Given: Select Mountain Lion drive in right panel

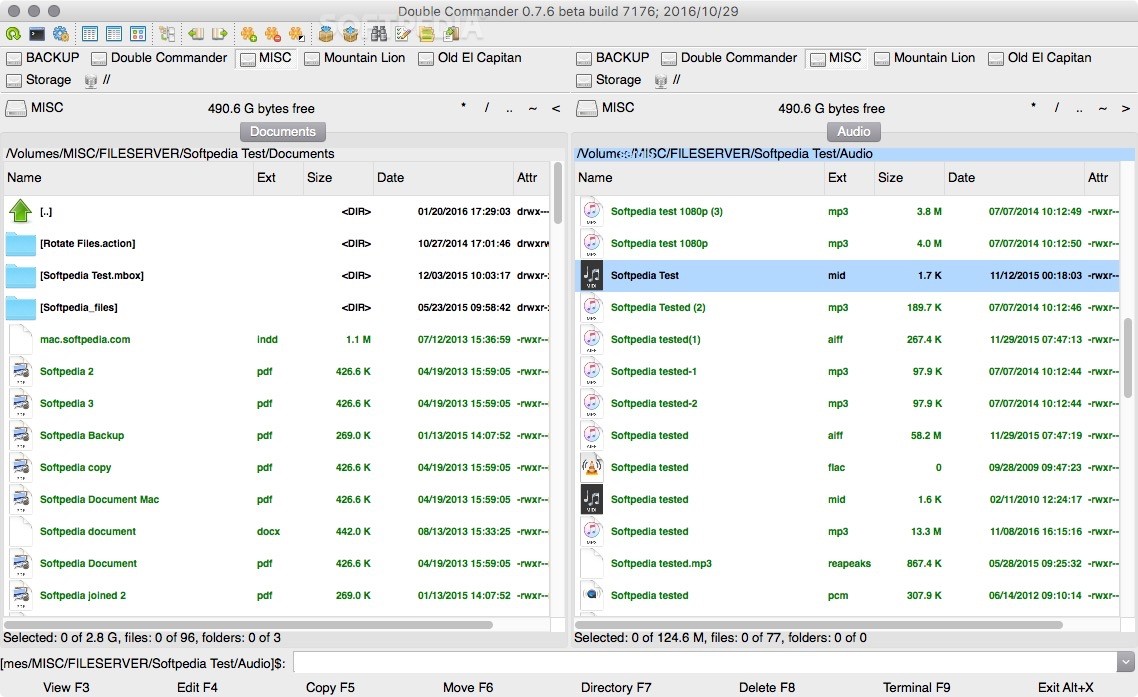Looking at the screenshot, I should coord(925,58).
